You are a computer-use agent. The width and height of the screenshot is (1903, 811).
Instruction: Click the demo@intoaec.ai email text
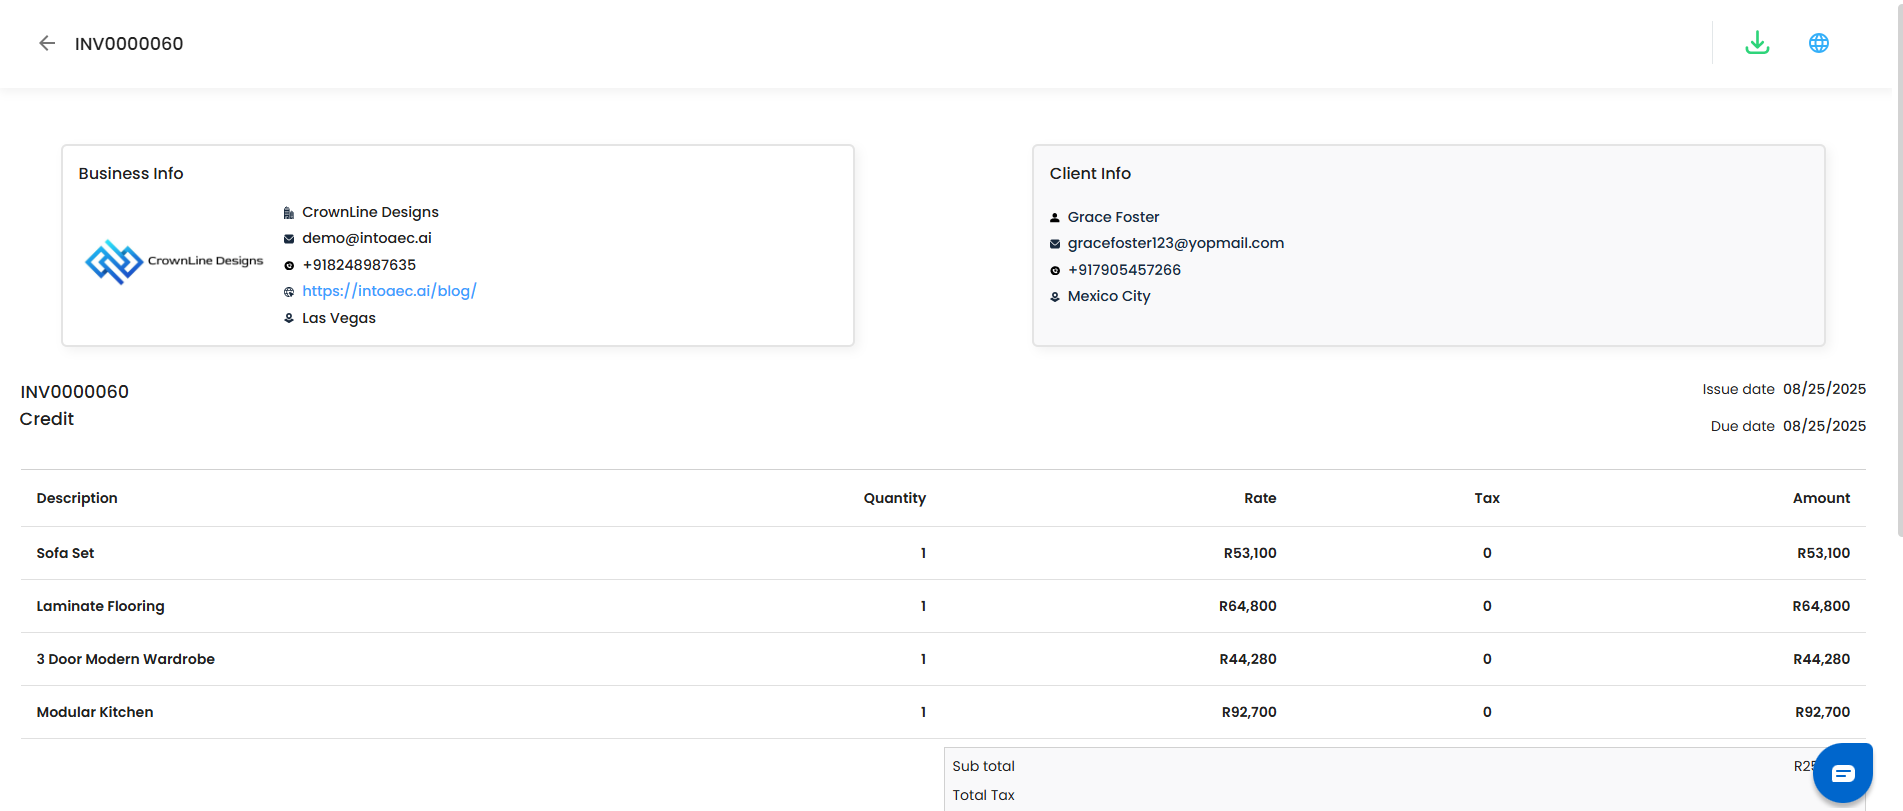(x=367, y=238)
